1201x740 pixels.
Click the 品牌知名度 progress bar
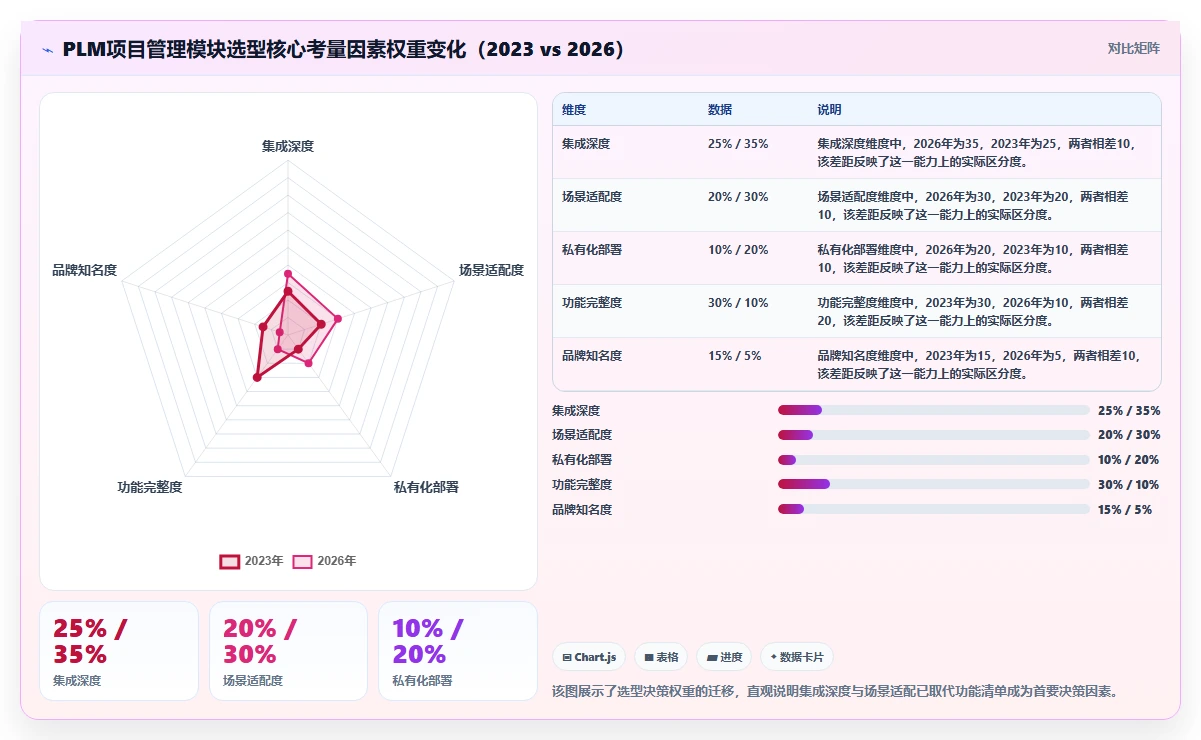934,509
